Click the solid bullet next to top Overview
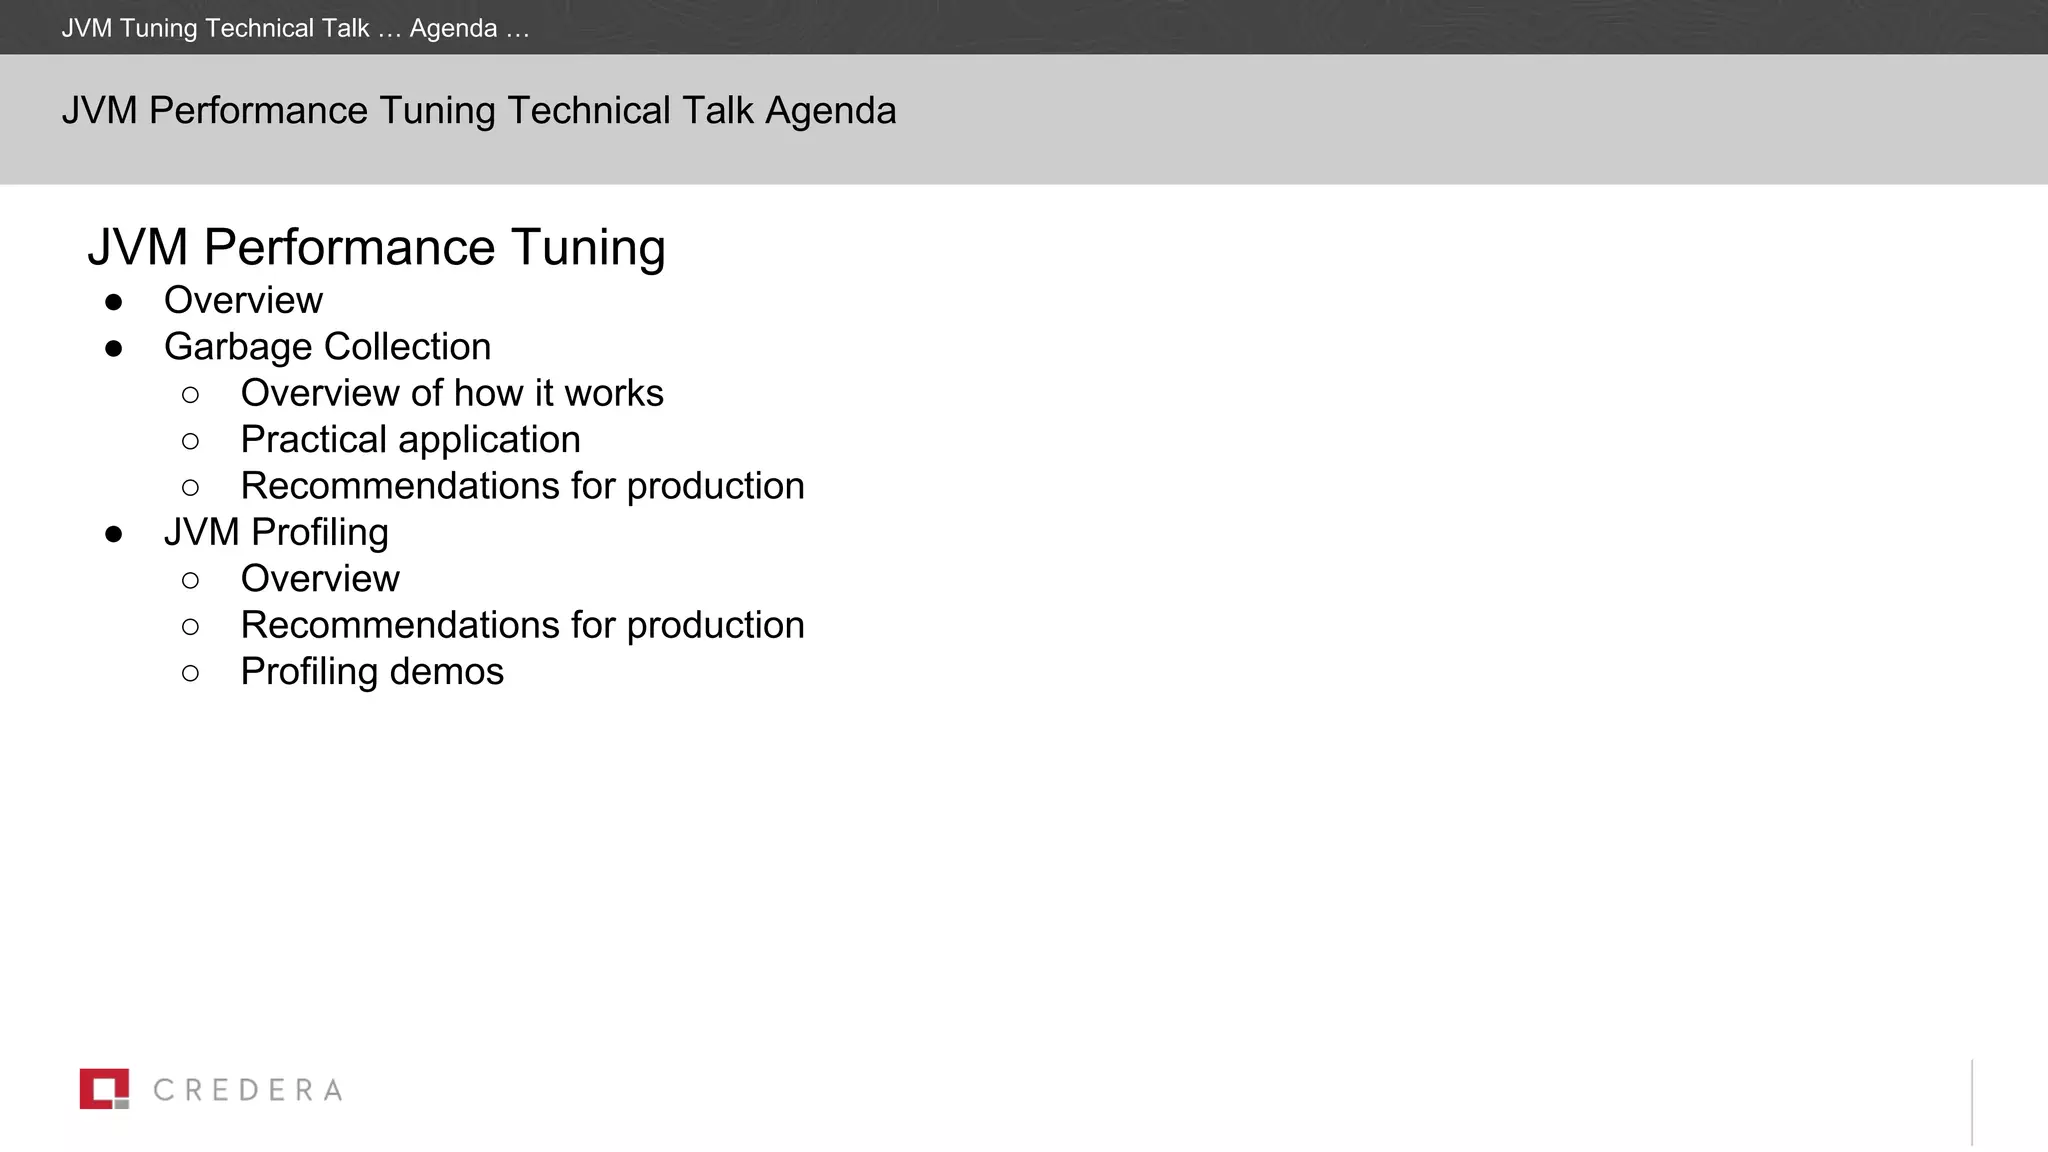Screen dimensions: 2048x1152 [114, 302]
